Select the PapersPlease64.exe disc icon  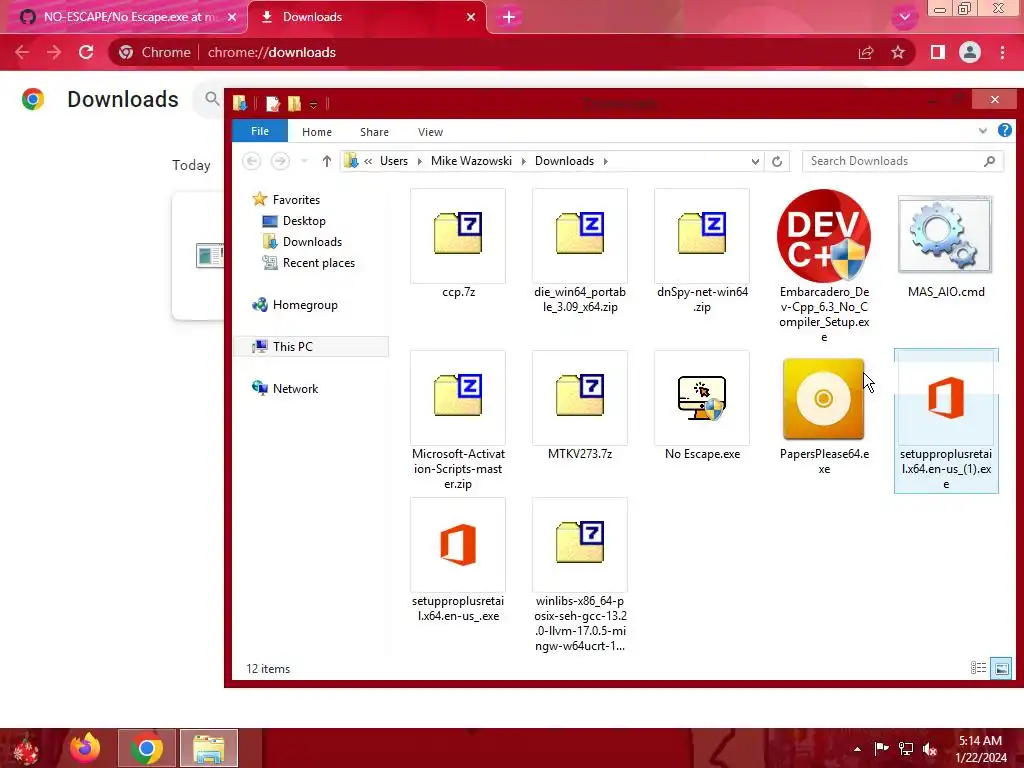[824, 398]
